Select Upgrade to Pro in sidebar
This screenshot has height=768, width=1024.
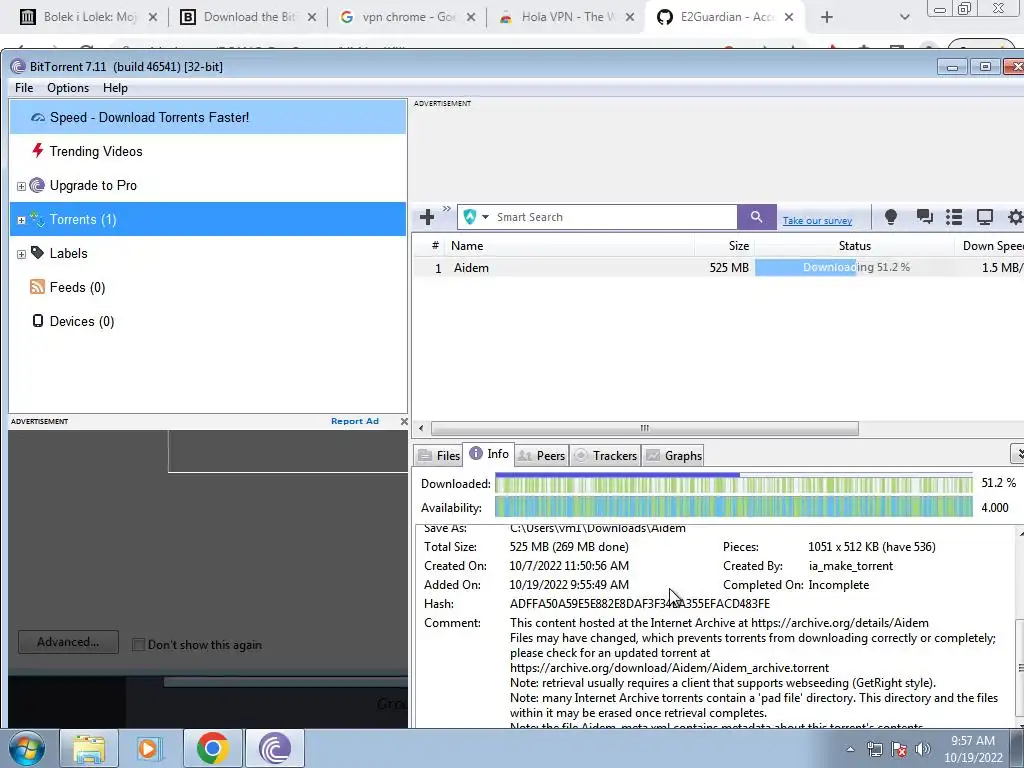coord(208,185)
